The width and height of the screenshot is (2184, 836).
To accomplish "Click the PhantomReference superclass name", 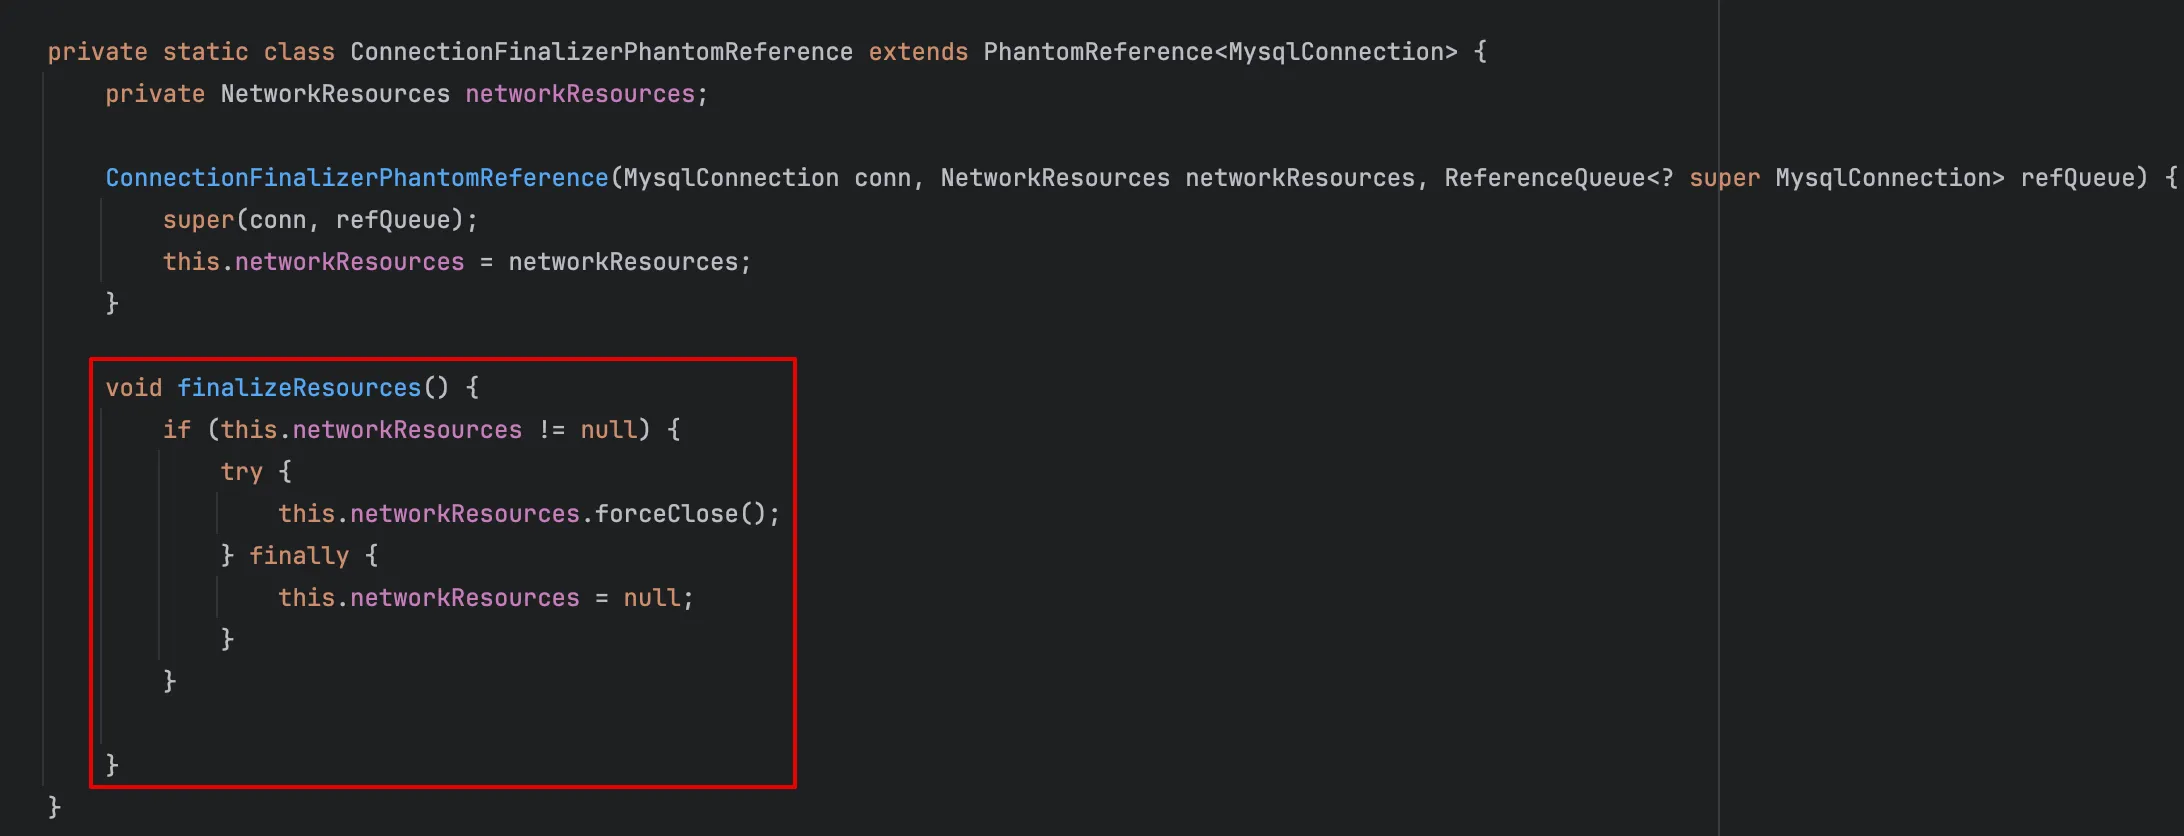I will [x=1098, y=52].
